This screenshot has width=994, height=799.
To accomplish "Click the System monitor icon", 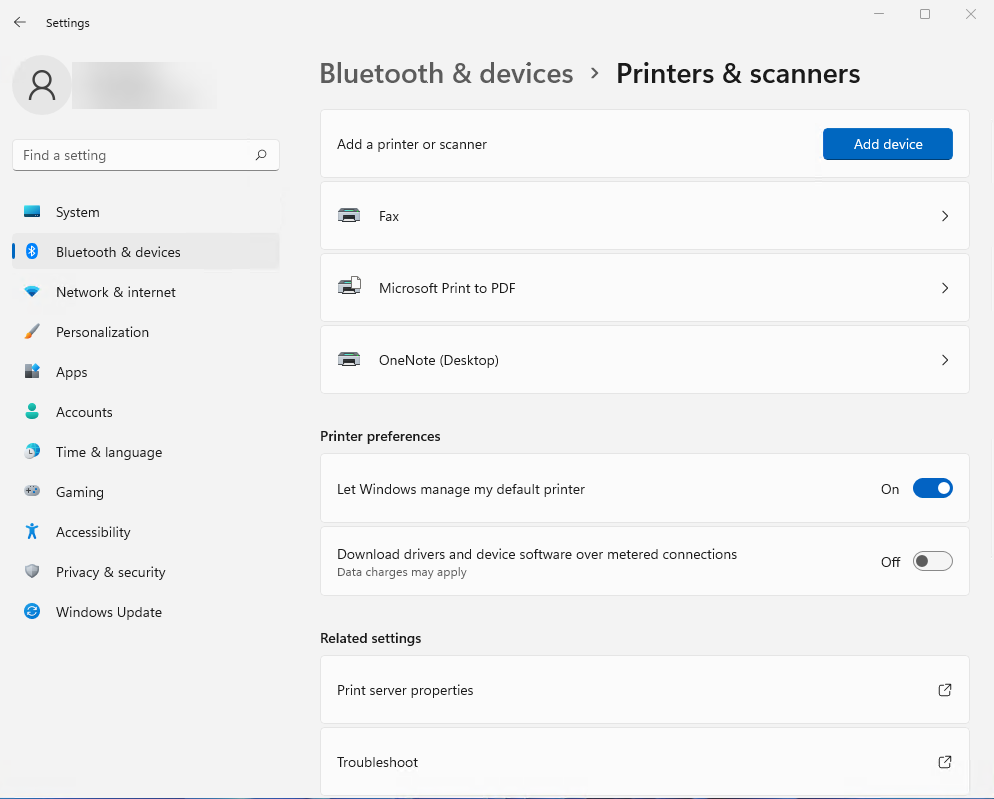I will coord(32,212).
